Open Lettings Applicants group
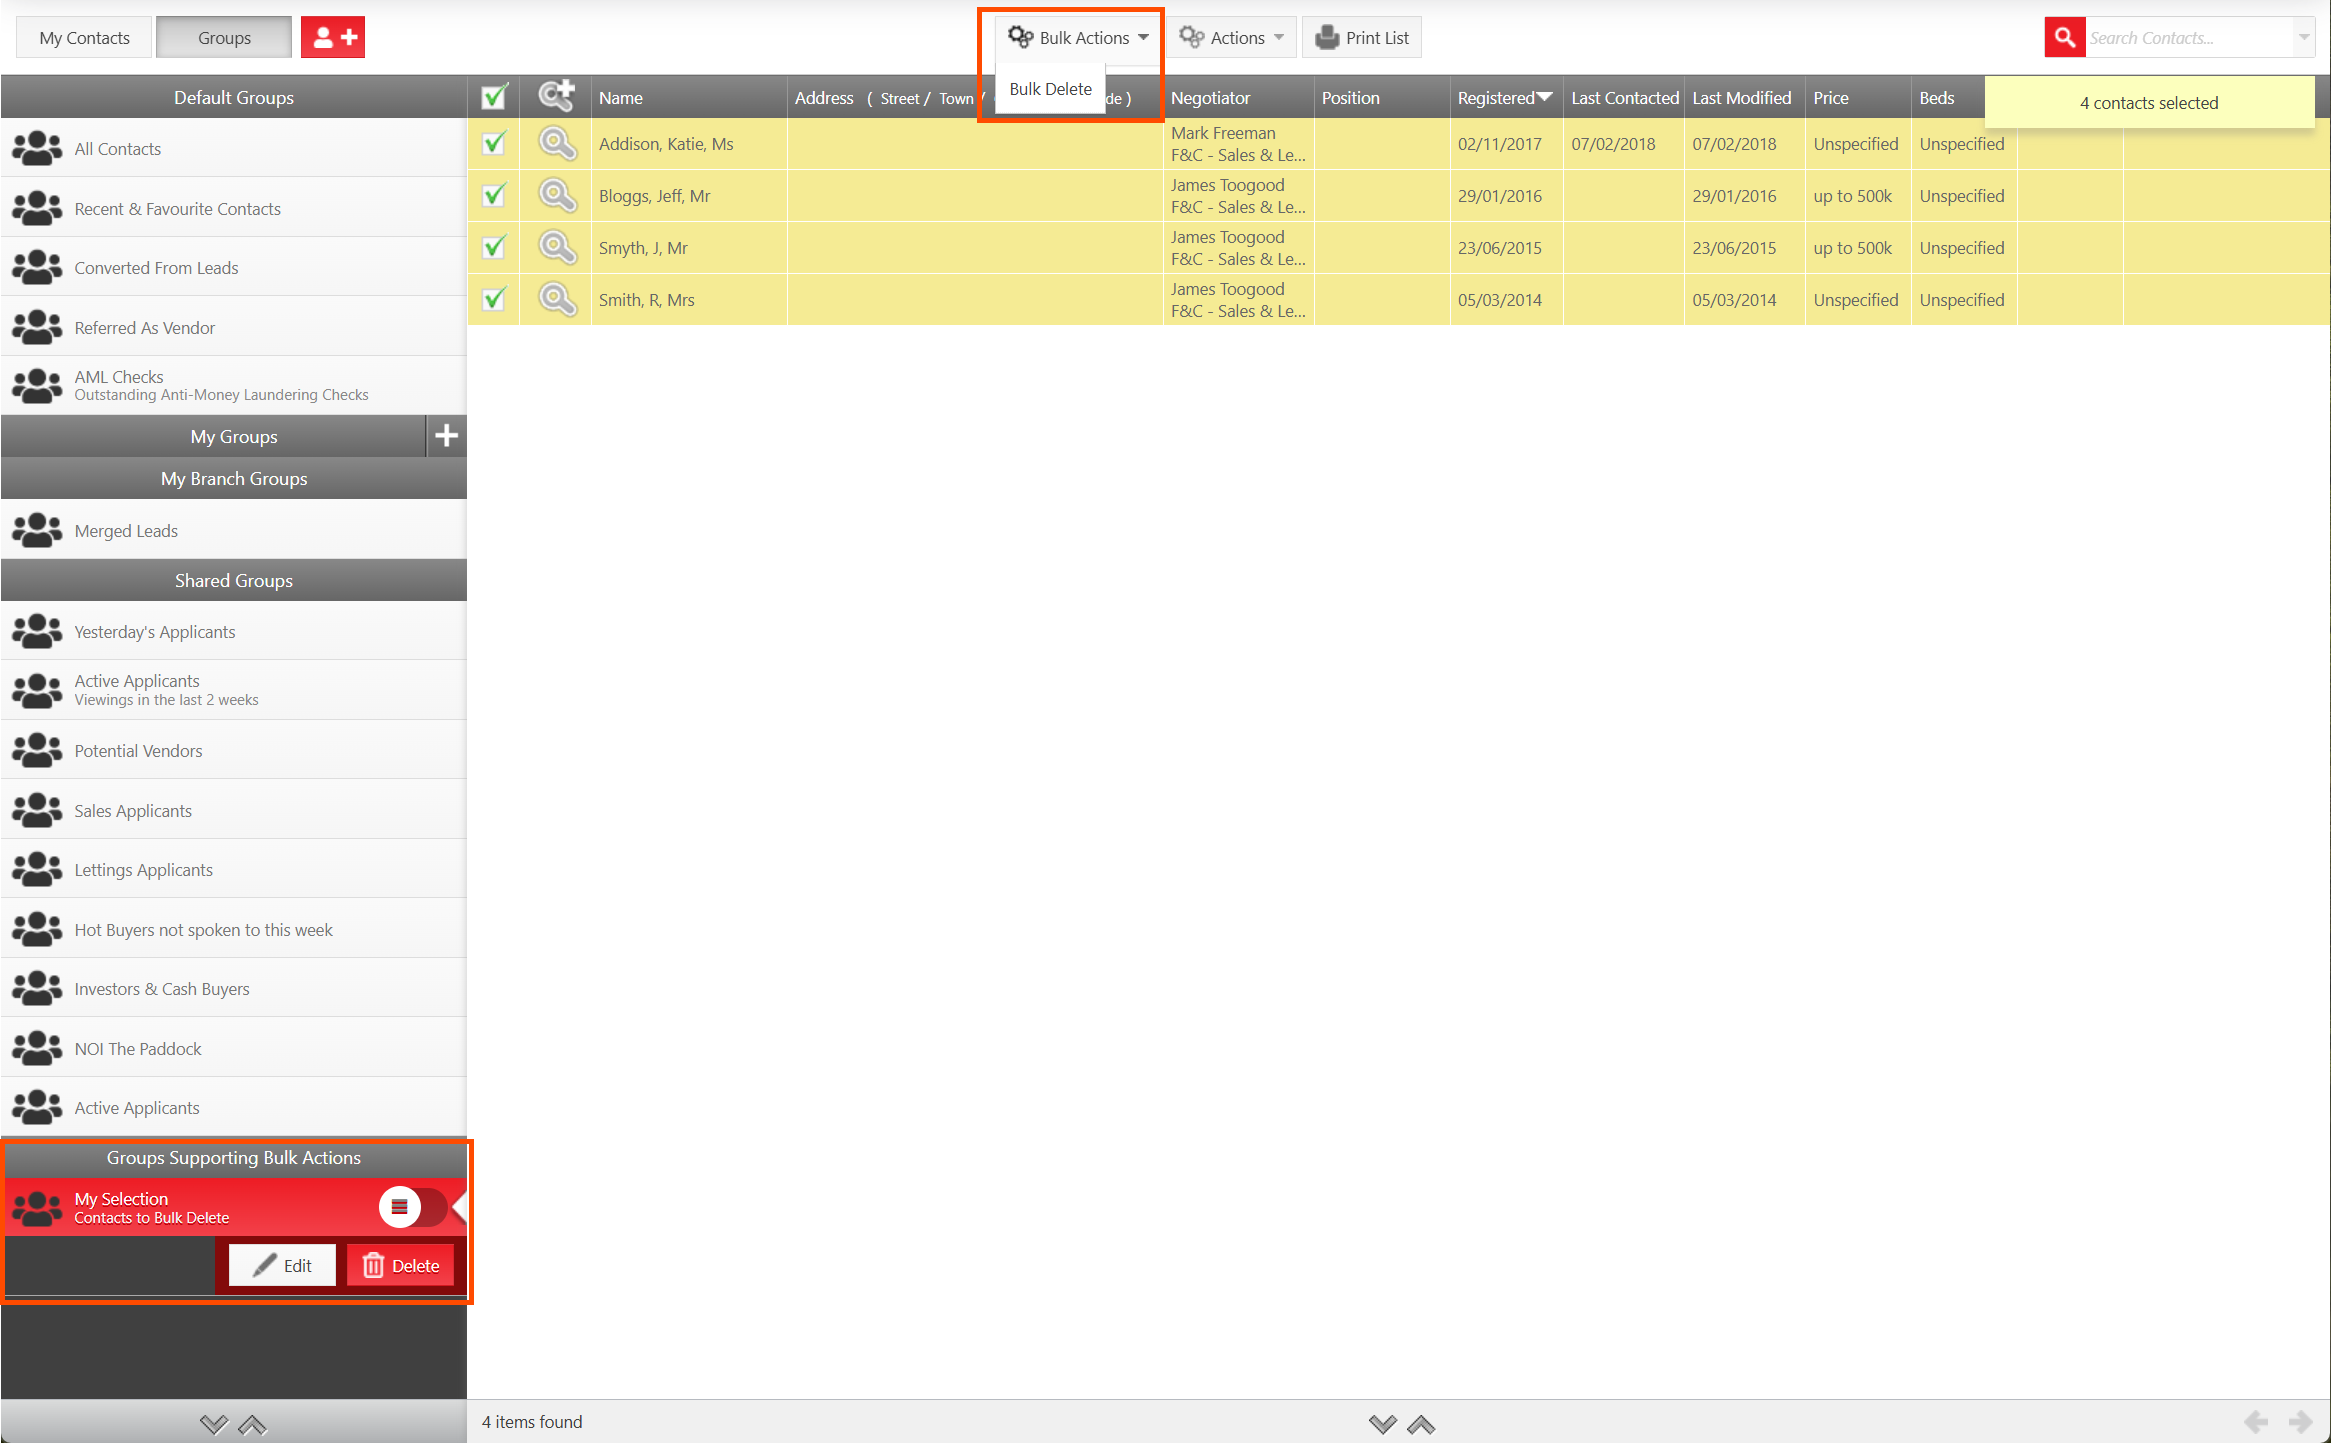Viewport: 2331px width, 1443px height. tap(234, 870)
